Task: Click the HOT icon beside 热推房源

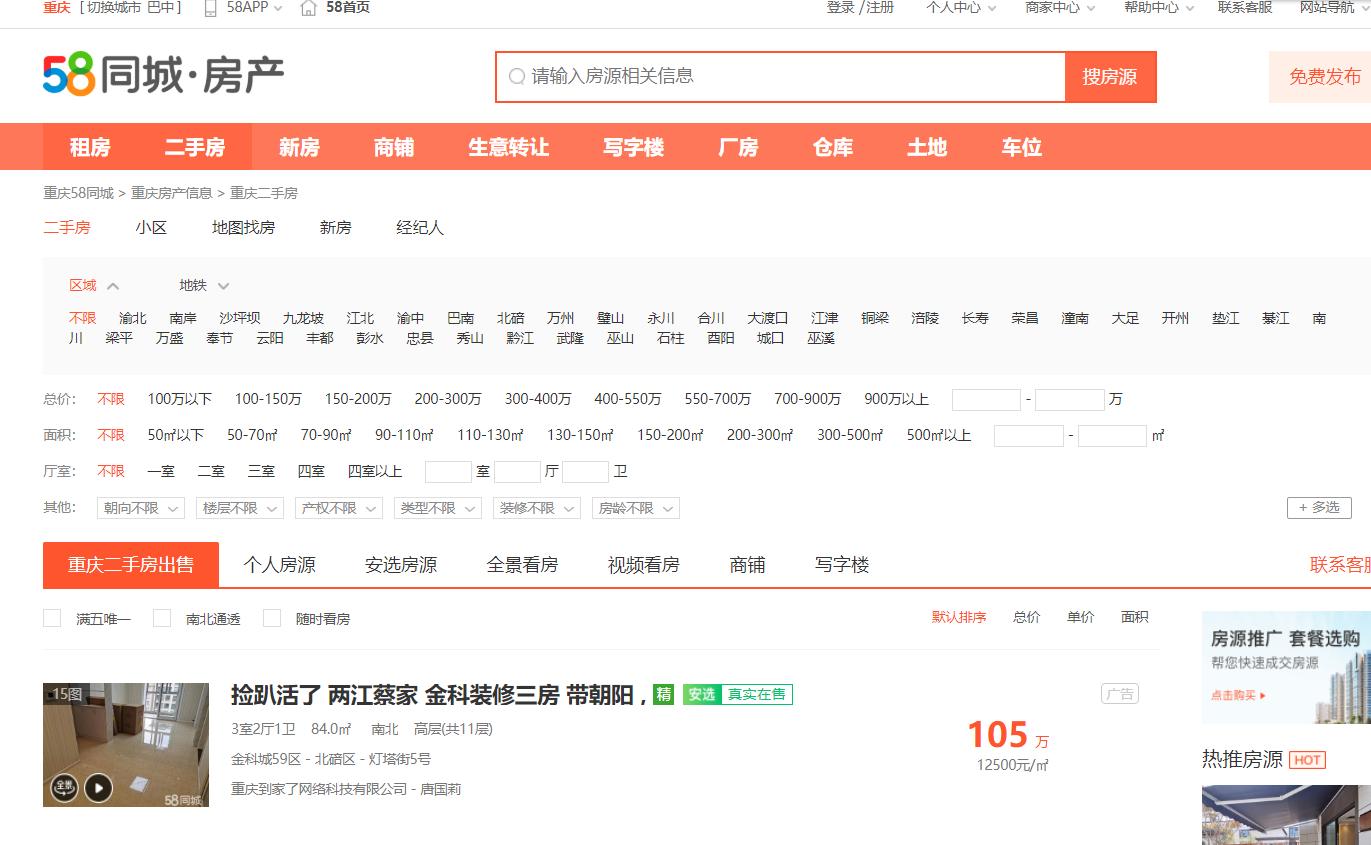Action: 1308,760
